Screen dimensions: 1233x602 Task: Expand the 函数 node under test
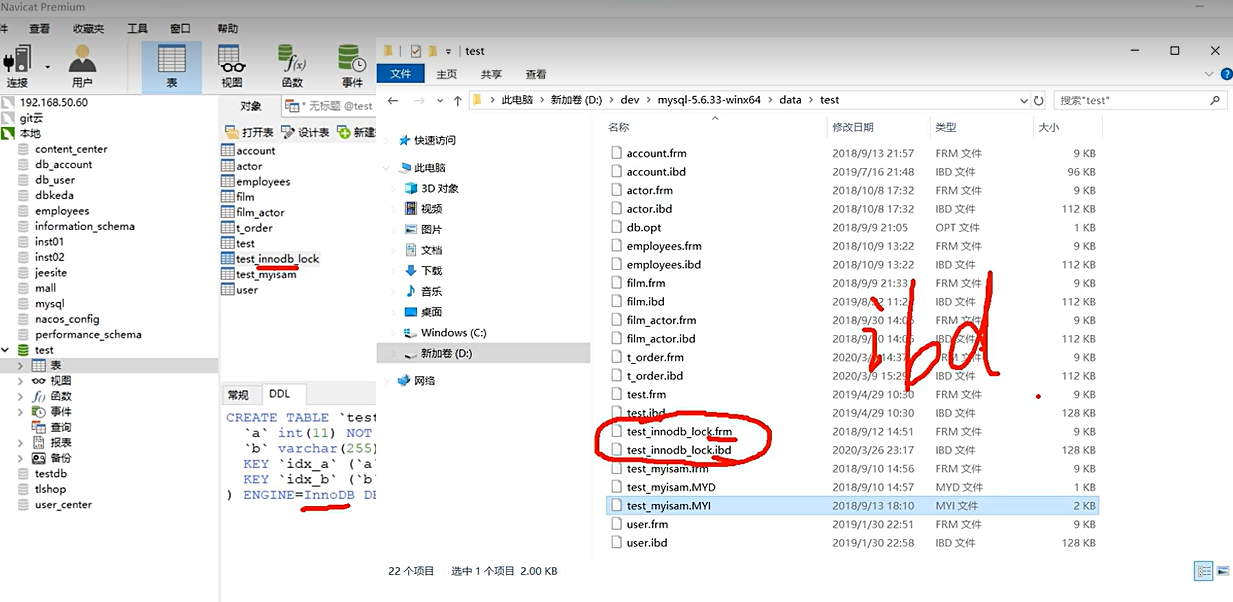click(20, 396)
